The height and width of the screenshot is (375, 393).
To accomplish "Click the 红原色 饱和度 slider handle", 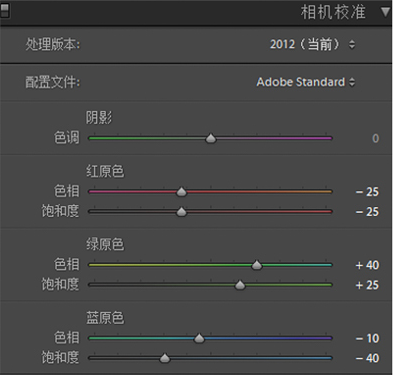I will click(x=181, y=212).
